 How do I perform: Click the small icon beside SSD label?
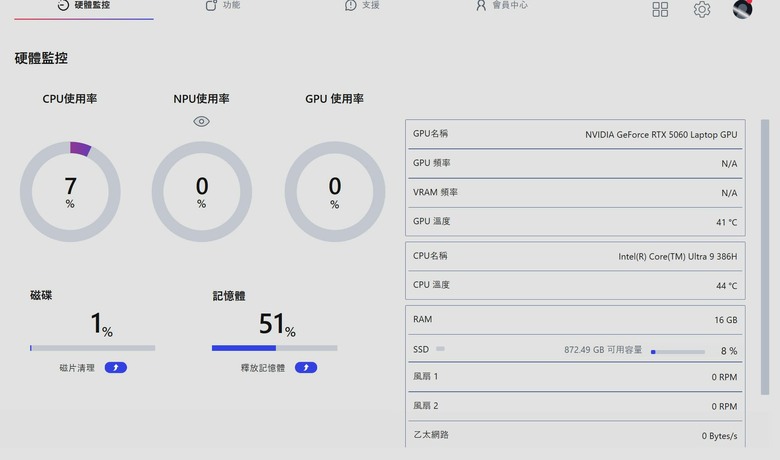(440, 349)
